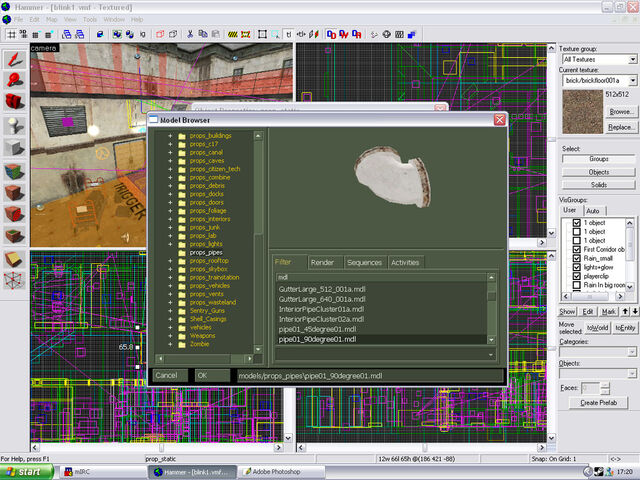Toggle Ignore Groups 'ig' icon
The height and width of the screenshot is (480, 640).
tap(142, 34)
